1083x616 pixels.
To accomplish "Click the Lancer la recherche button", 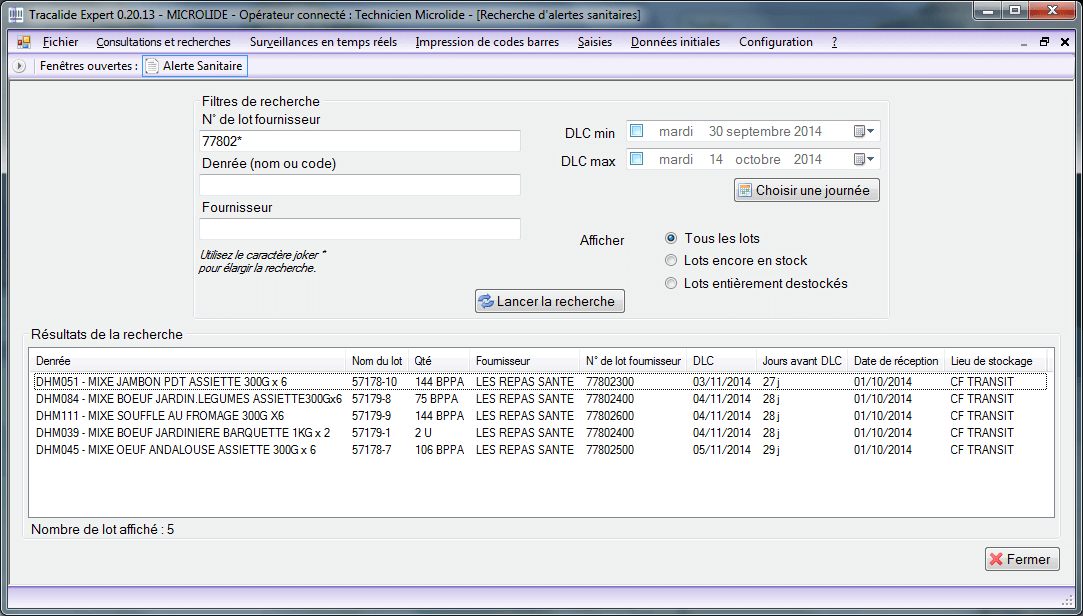I will [550, 301].
